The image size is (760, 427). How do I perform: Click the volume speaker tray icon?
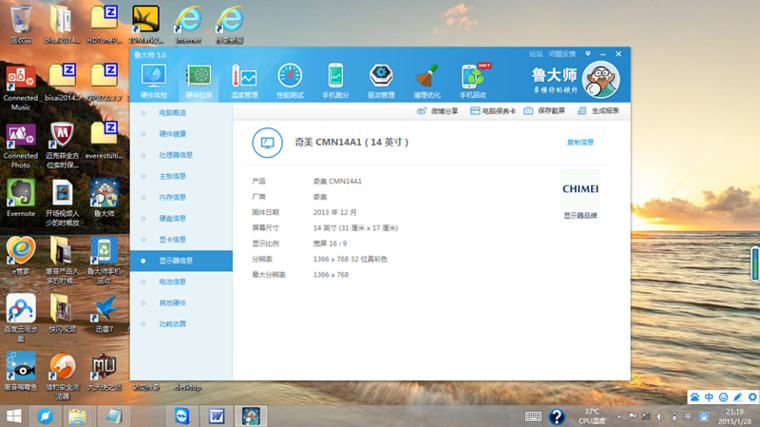coord(660,416)
